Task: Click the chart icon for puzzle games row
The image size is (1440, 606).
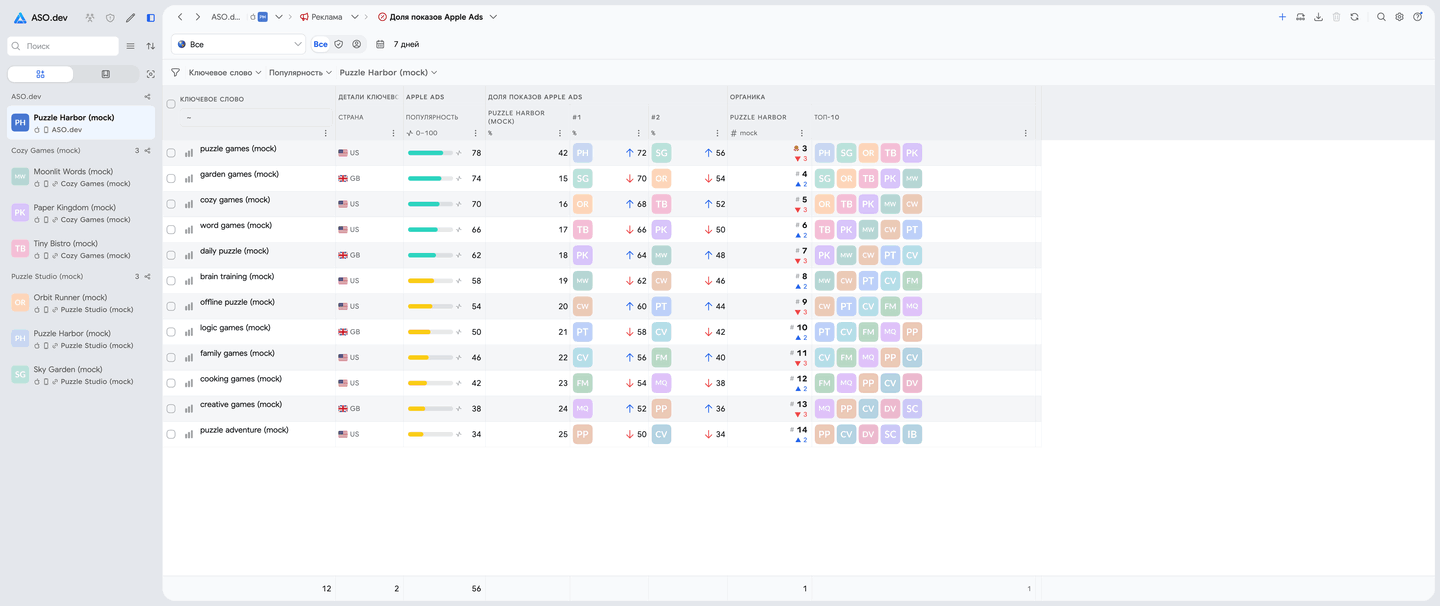Action: click(x=189, y=153)
